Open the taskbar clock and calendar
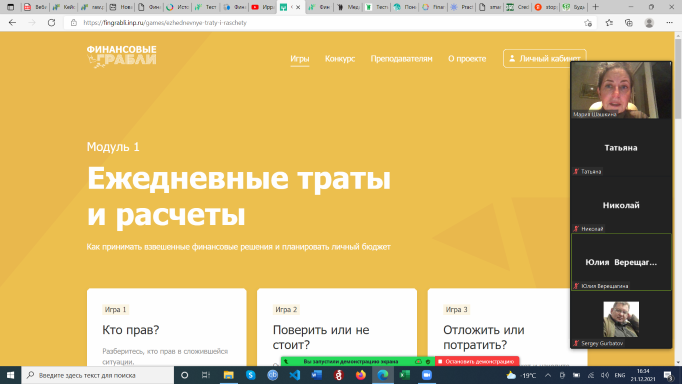Screen dimensions: 682x384 (643, 375)
